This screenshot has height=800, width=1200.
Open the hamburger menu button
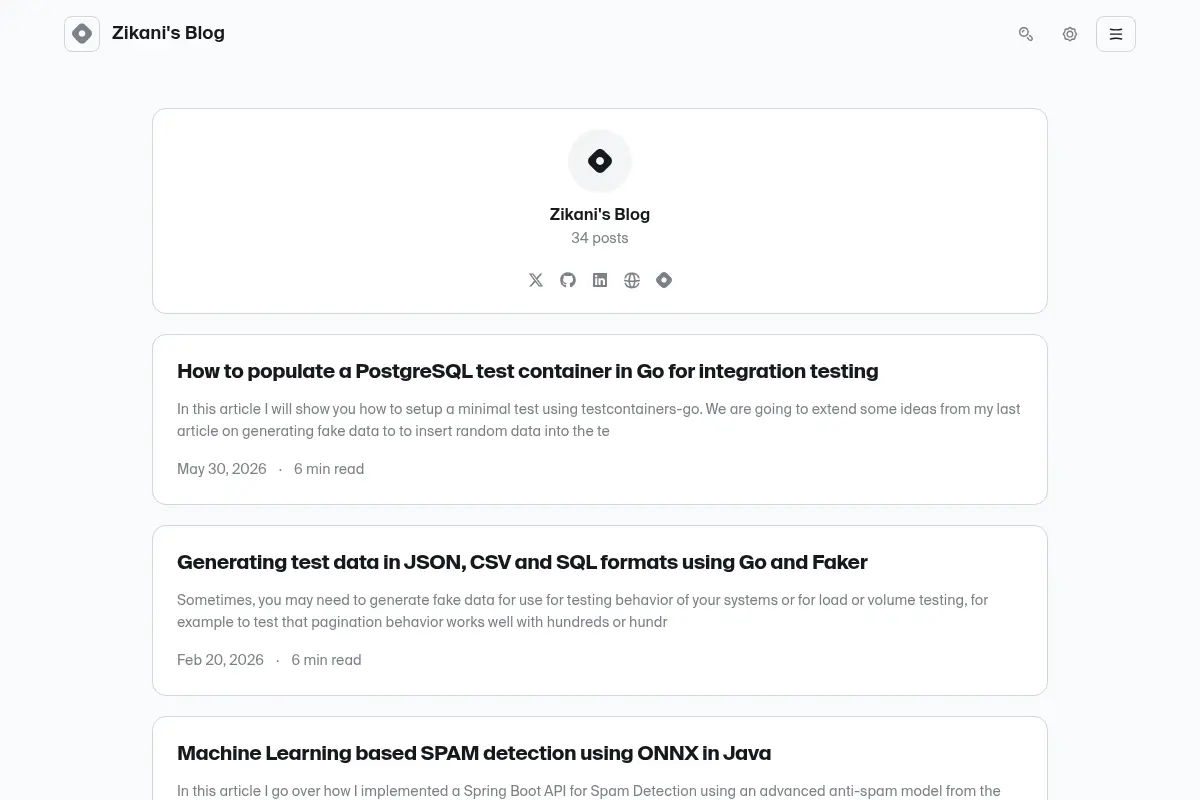click(x=1116, y=34)
